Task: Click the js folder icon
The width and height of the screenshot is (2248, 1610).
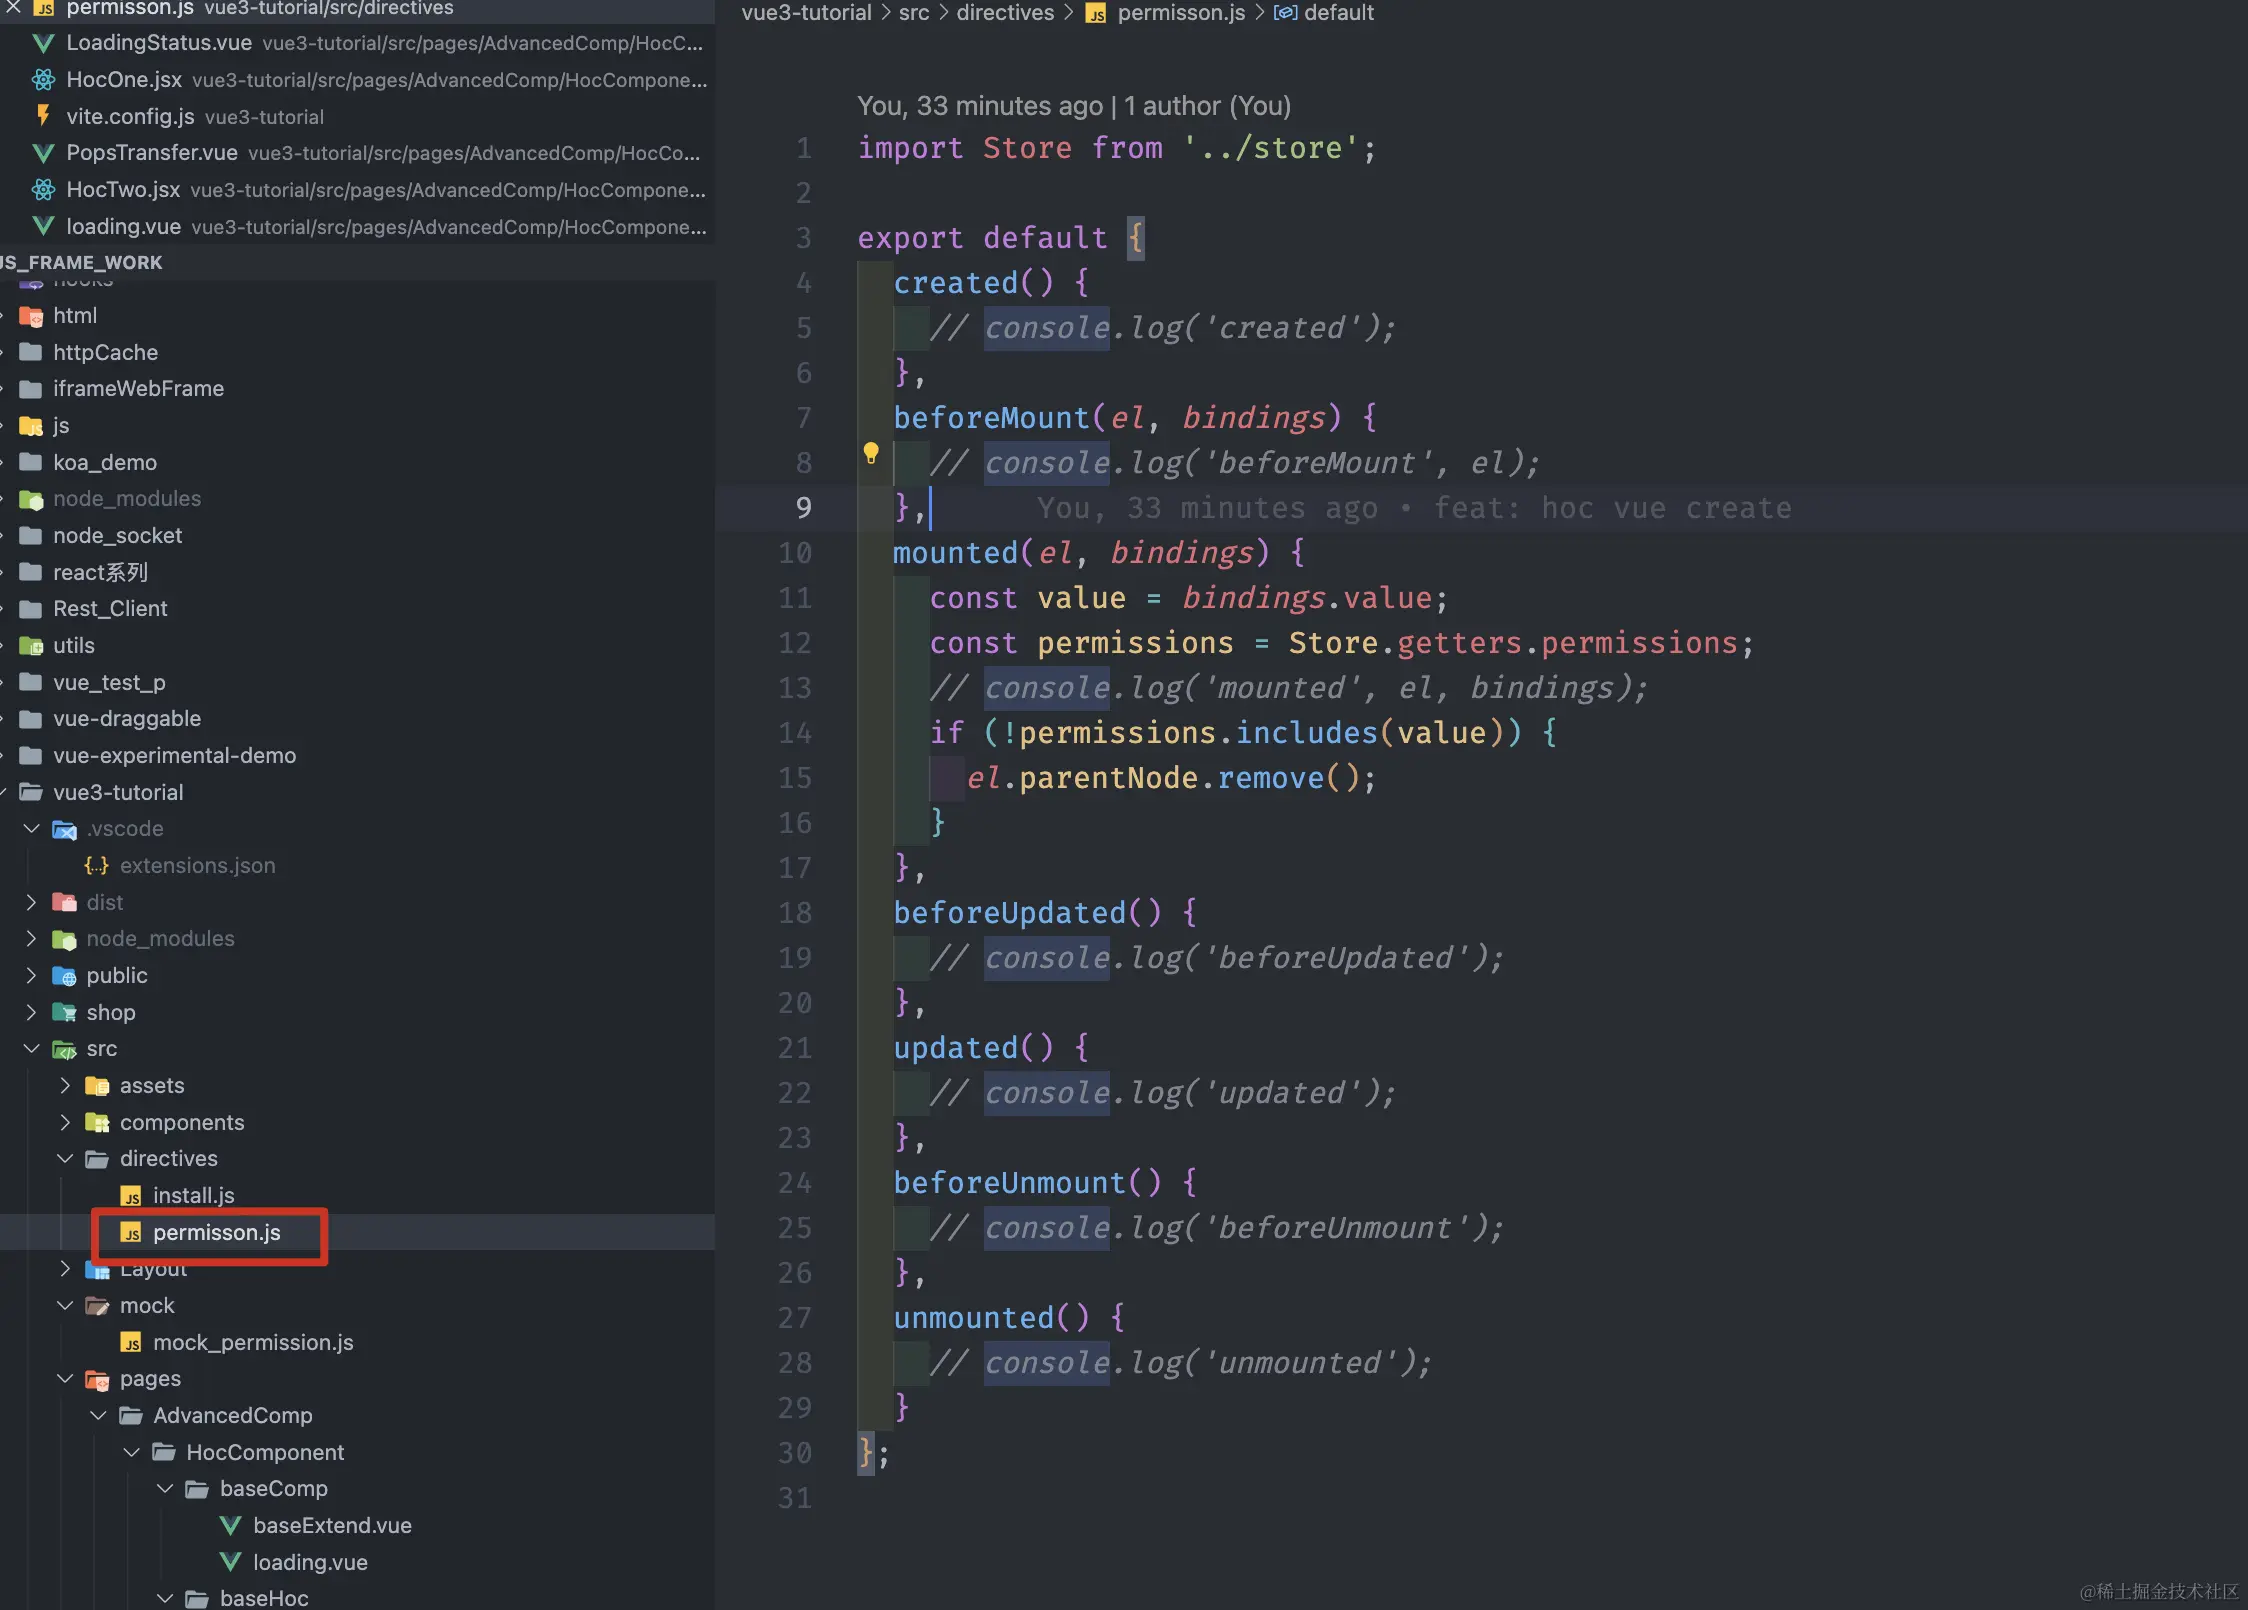Action: pyautogui.click(x=31, y=426)
